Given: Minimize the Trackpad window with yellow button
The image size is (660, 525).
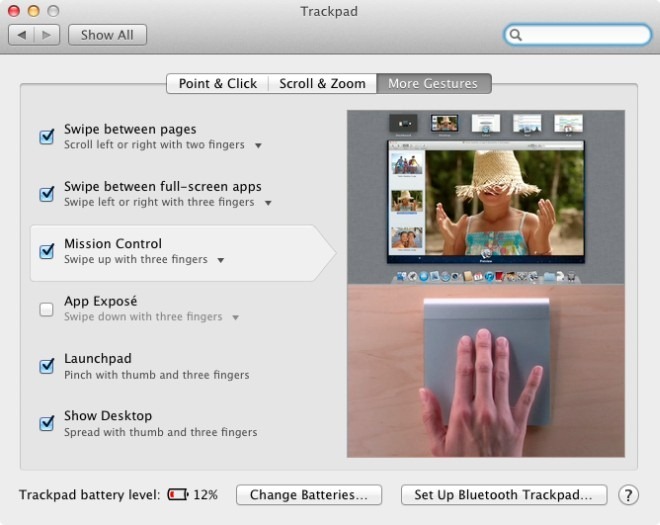Looking at the screenshot, I should pyautogui.click(x=33, y=11).
